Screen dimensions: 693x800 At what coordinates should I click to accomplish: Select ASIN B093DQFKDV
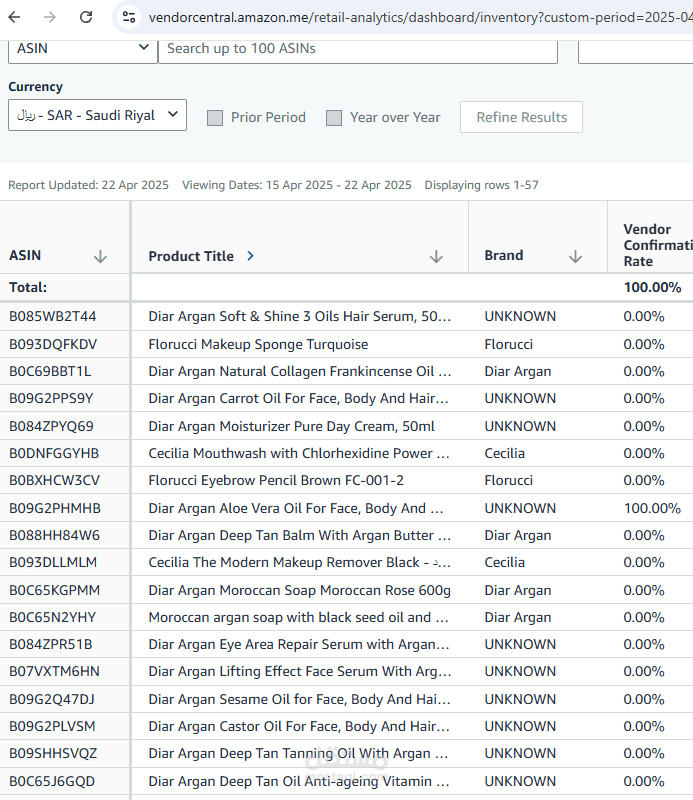[x=53, y=344]
